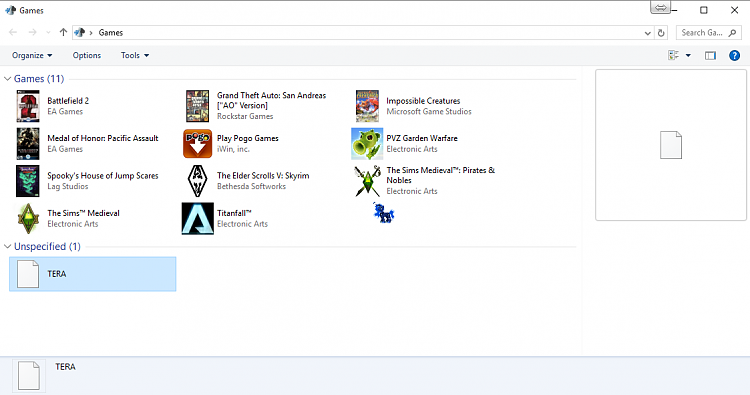Click the Games breadcrumb in address bar

(x=110, y=33)
